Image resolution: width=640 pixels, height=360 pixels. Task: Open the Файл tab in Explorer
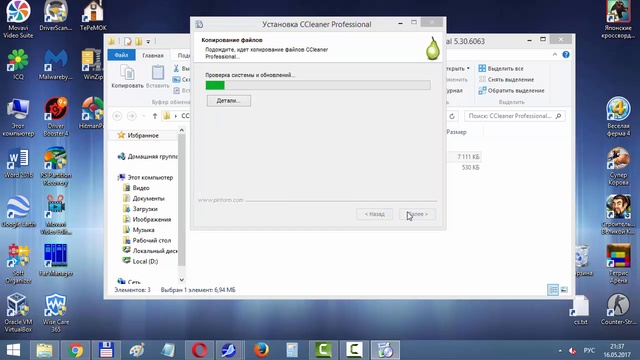pos(121,55)
